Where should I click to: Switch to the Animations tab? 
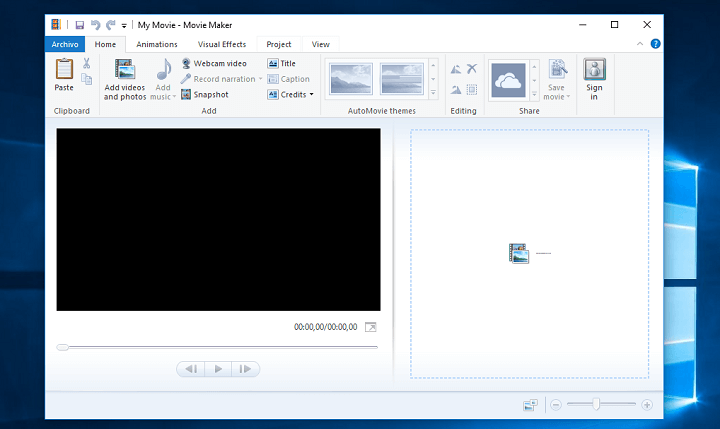click(x=157, y=44)
